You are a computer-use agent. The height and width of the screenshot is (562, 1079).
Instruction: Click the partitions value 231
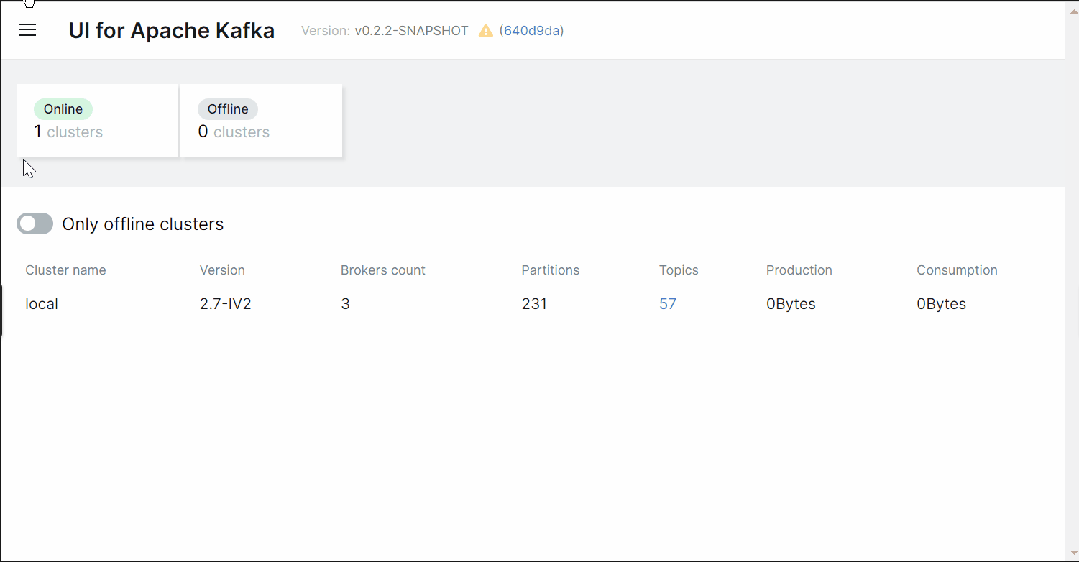coord(535,303)
